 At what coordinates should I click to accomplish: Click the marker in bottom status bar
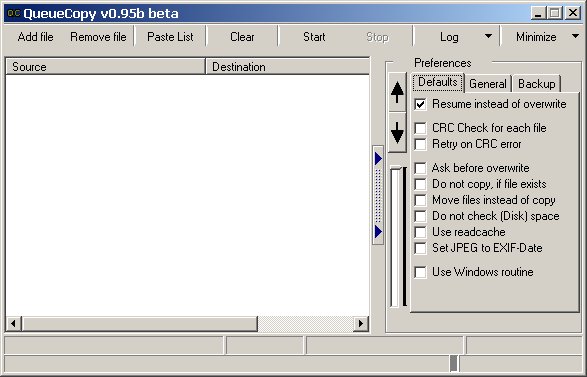(x=454, y=363)
